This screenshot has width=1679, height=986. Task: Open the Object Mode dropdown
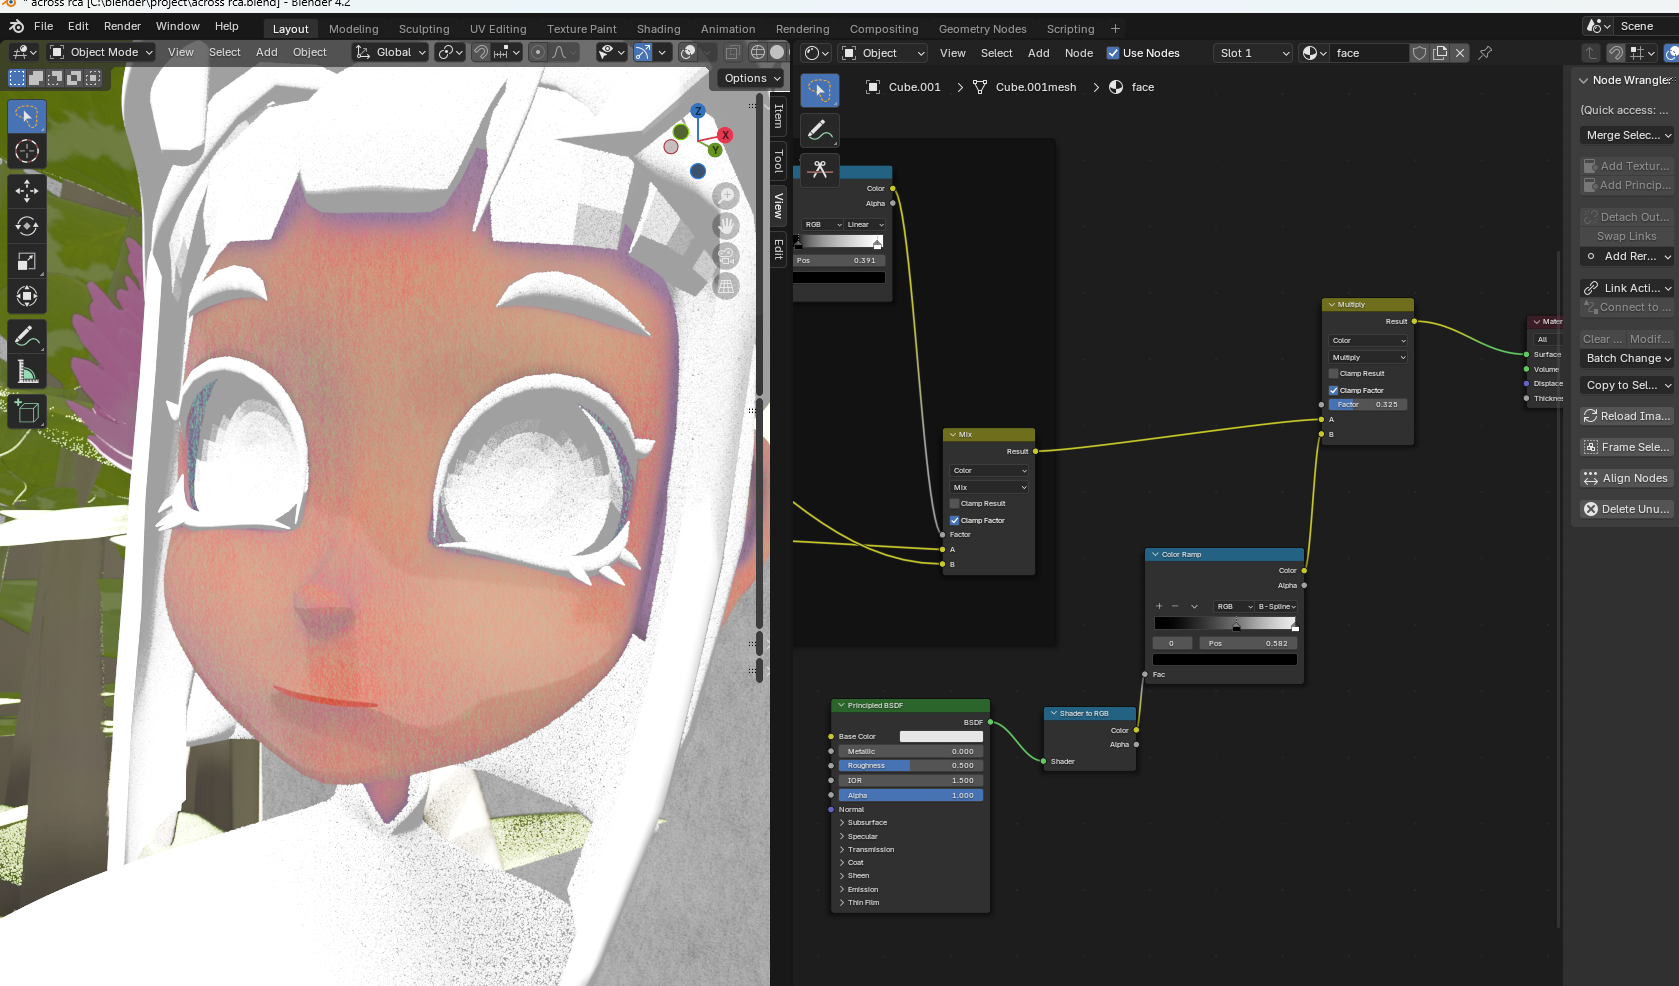[101, 52]
